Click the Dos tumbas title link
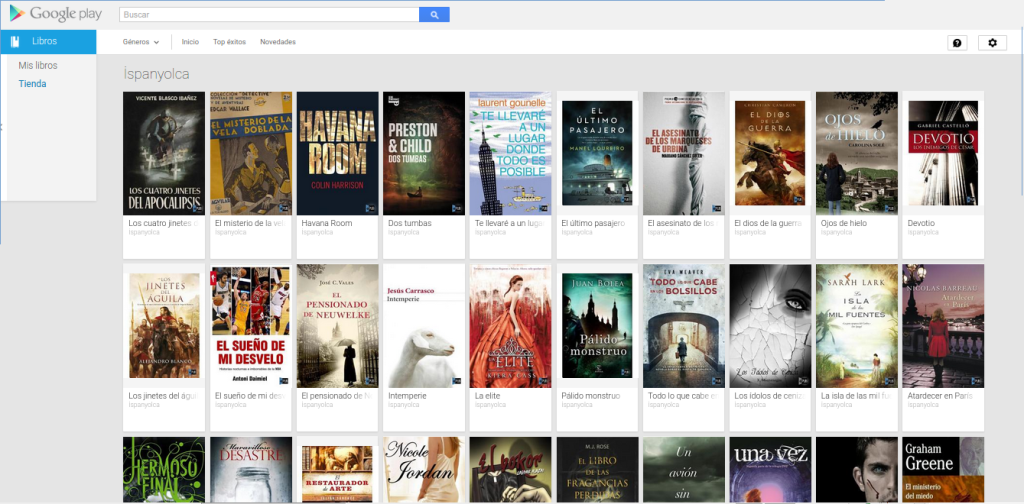 [x=409, y=223]
